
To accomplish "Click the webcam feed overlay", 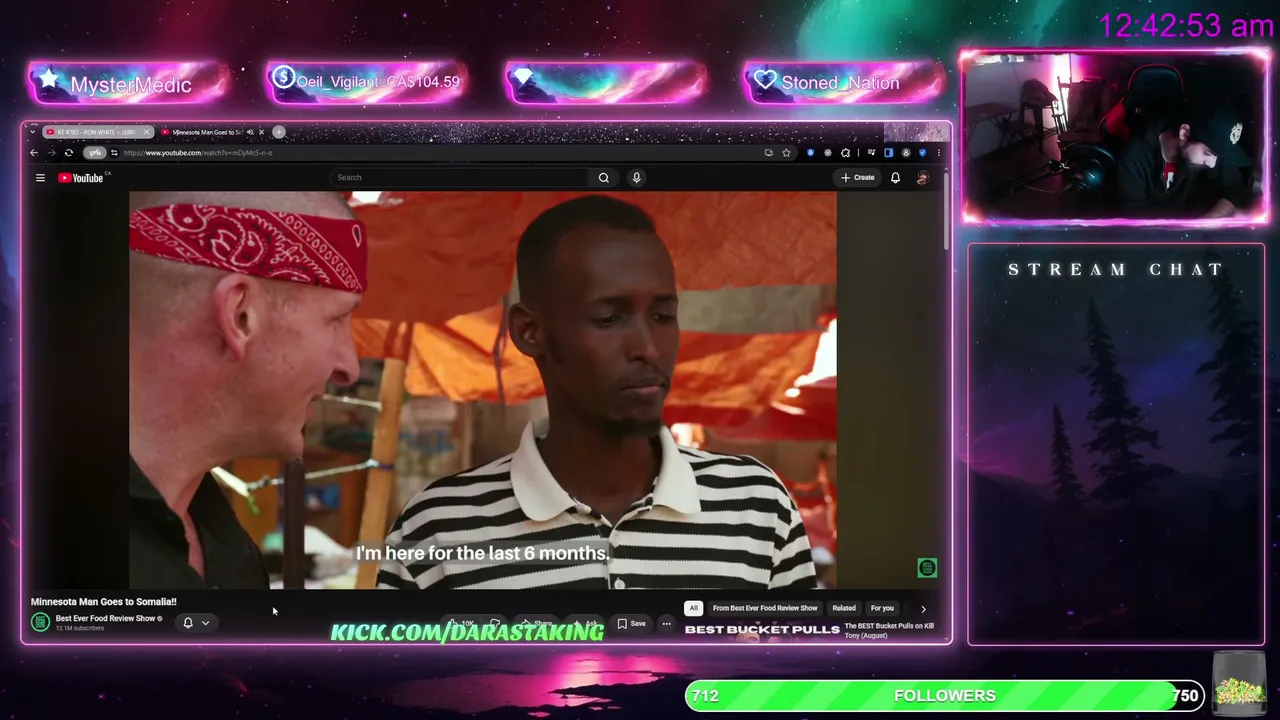I will coord(1115,136).
